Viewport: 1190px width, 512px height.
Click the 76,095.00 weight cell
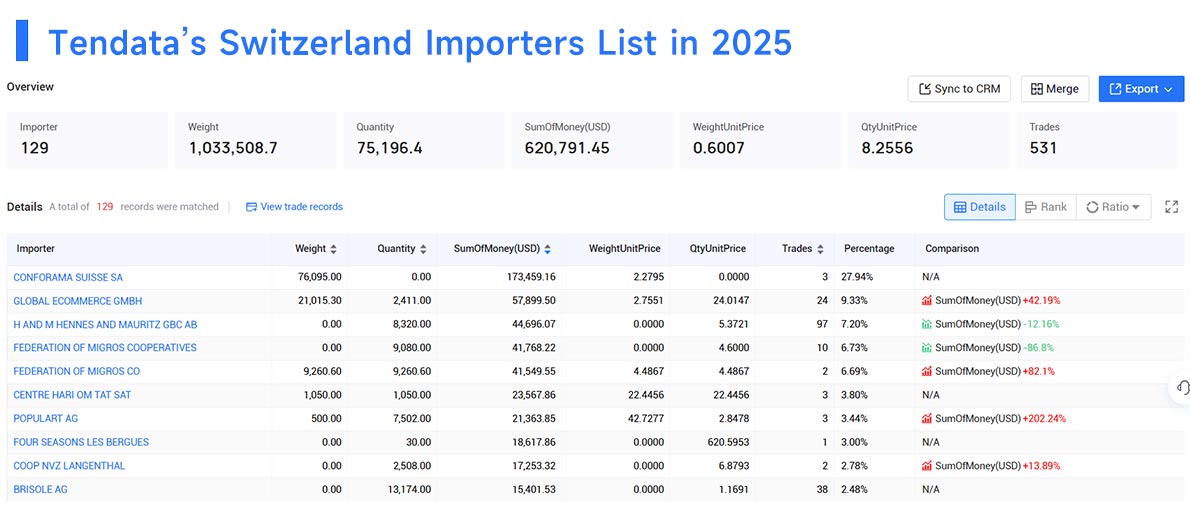pos(320,277)
